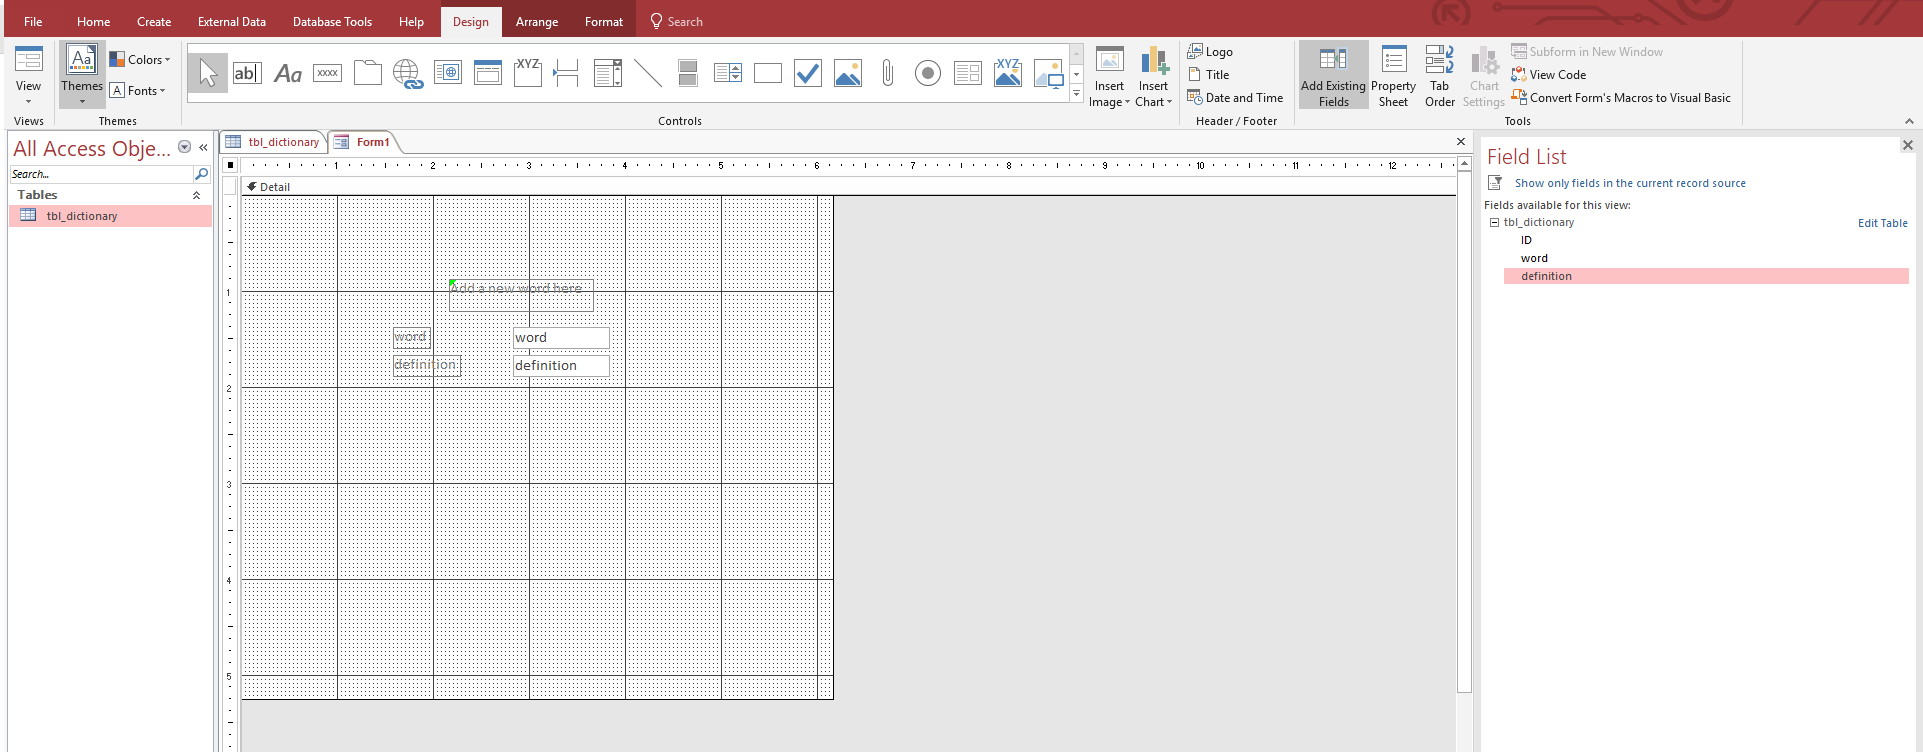Collapse the ribbon using the caret
The width and height of the screenshot is (1923, 752).
coord(1908,121)
